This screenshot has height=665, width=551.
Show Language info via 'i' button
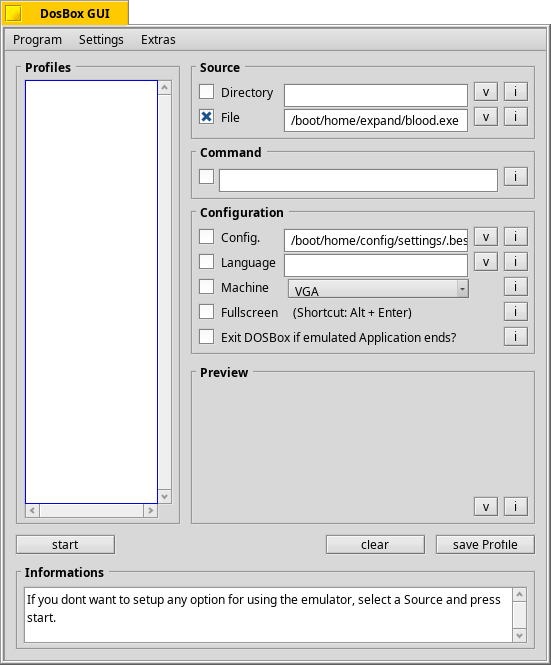516,262
